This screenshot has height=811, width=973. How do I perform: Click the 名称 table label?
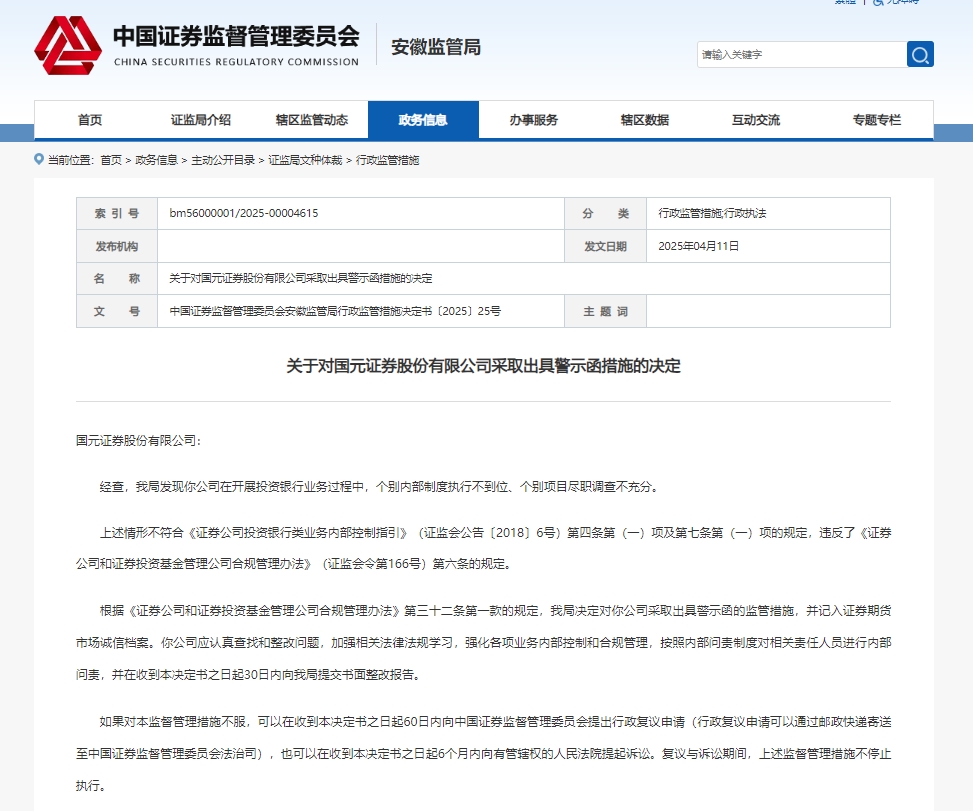point(117,279)
